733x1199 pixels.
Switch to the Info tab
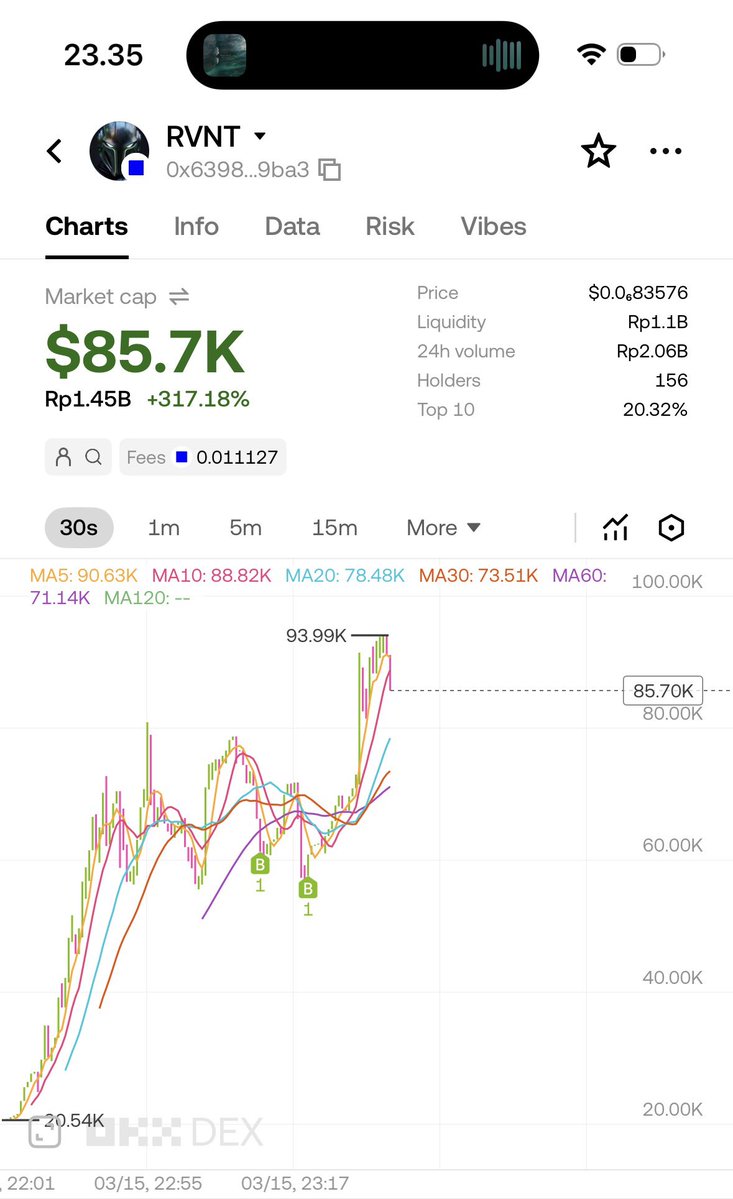click(x=196, y=226)
